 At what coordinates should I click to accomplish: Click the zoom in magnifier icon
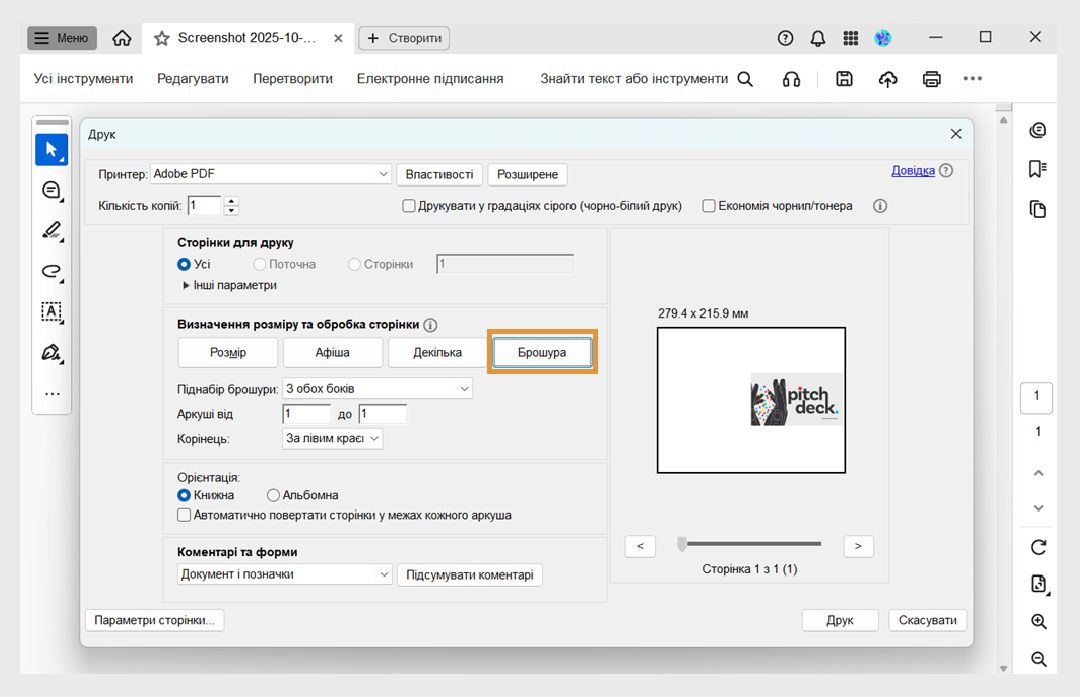click(1039, 621)
